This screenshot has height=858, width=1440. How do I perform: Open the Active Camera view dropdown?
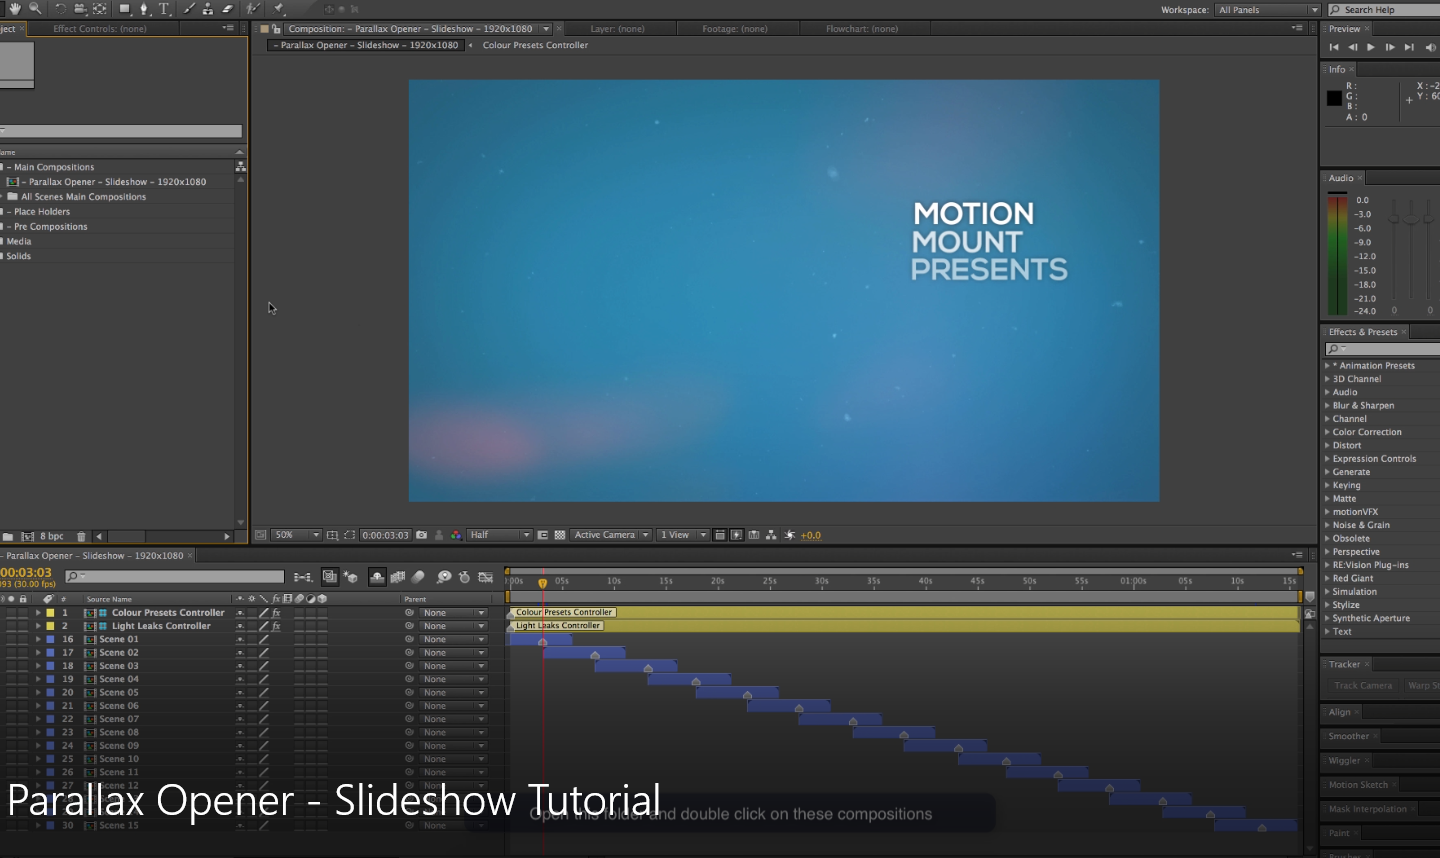pyautogui.click(x=610, y=534)
